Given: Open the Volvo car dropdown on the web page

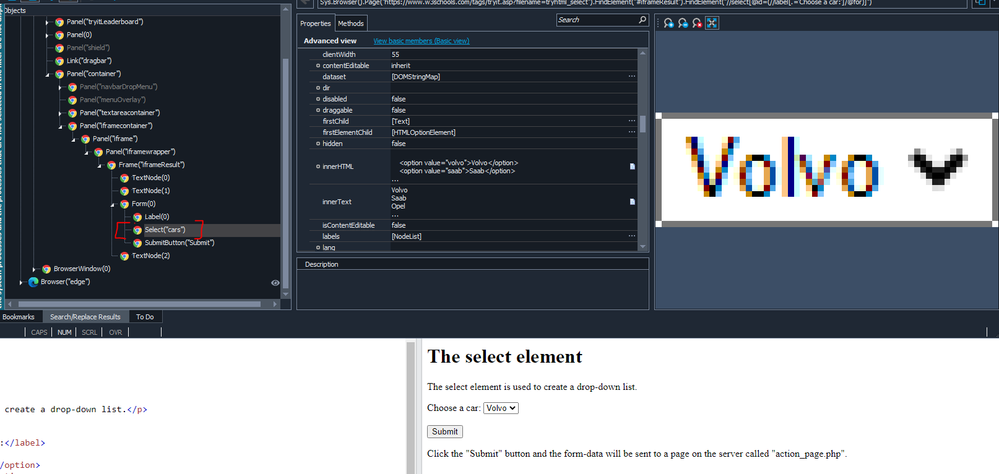Looking at the screenshot, I should 501,408.
